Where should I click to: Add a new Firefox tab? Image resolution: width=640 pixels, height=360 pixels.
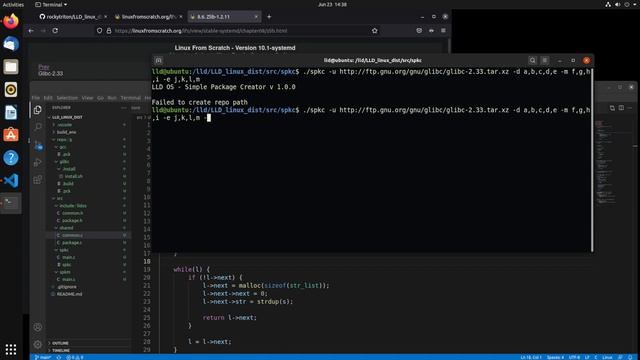269,17
